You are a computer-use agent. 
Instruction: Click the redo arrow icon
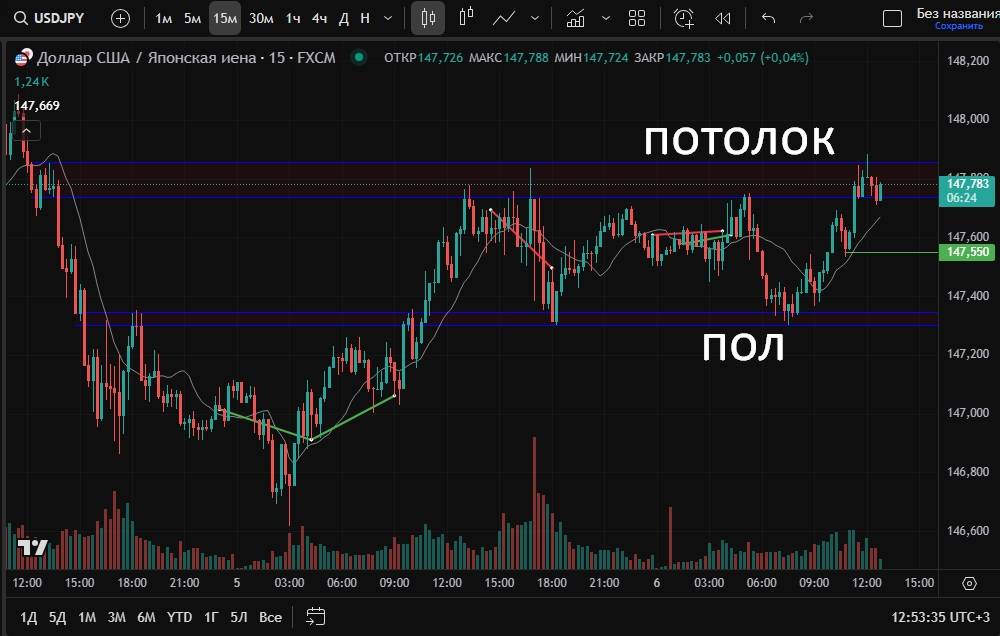click(x=806, y=18)
